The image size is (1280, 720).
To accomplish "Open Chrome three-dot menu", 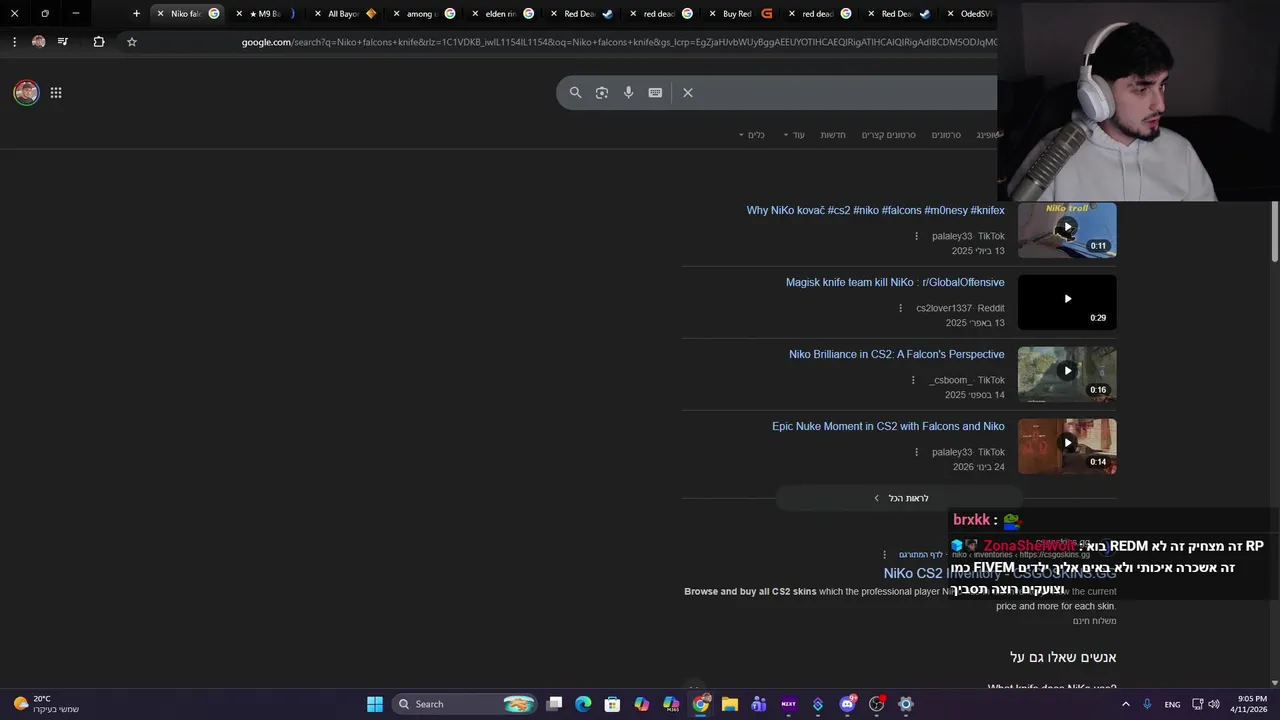I will point(14,42).
